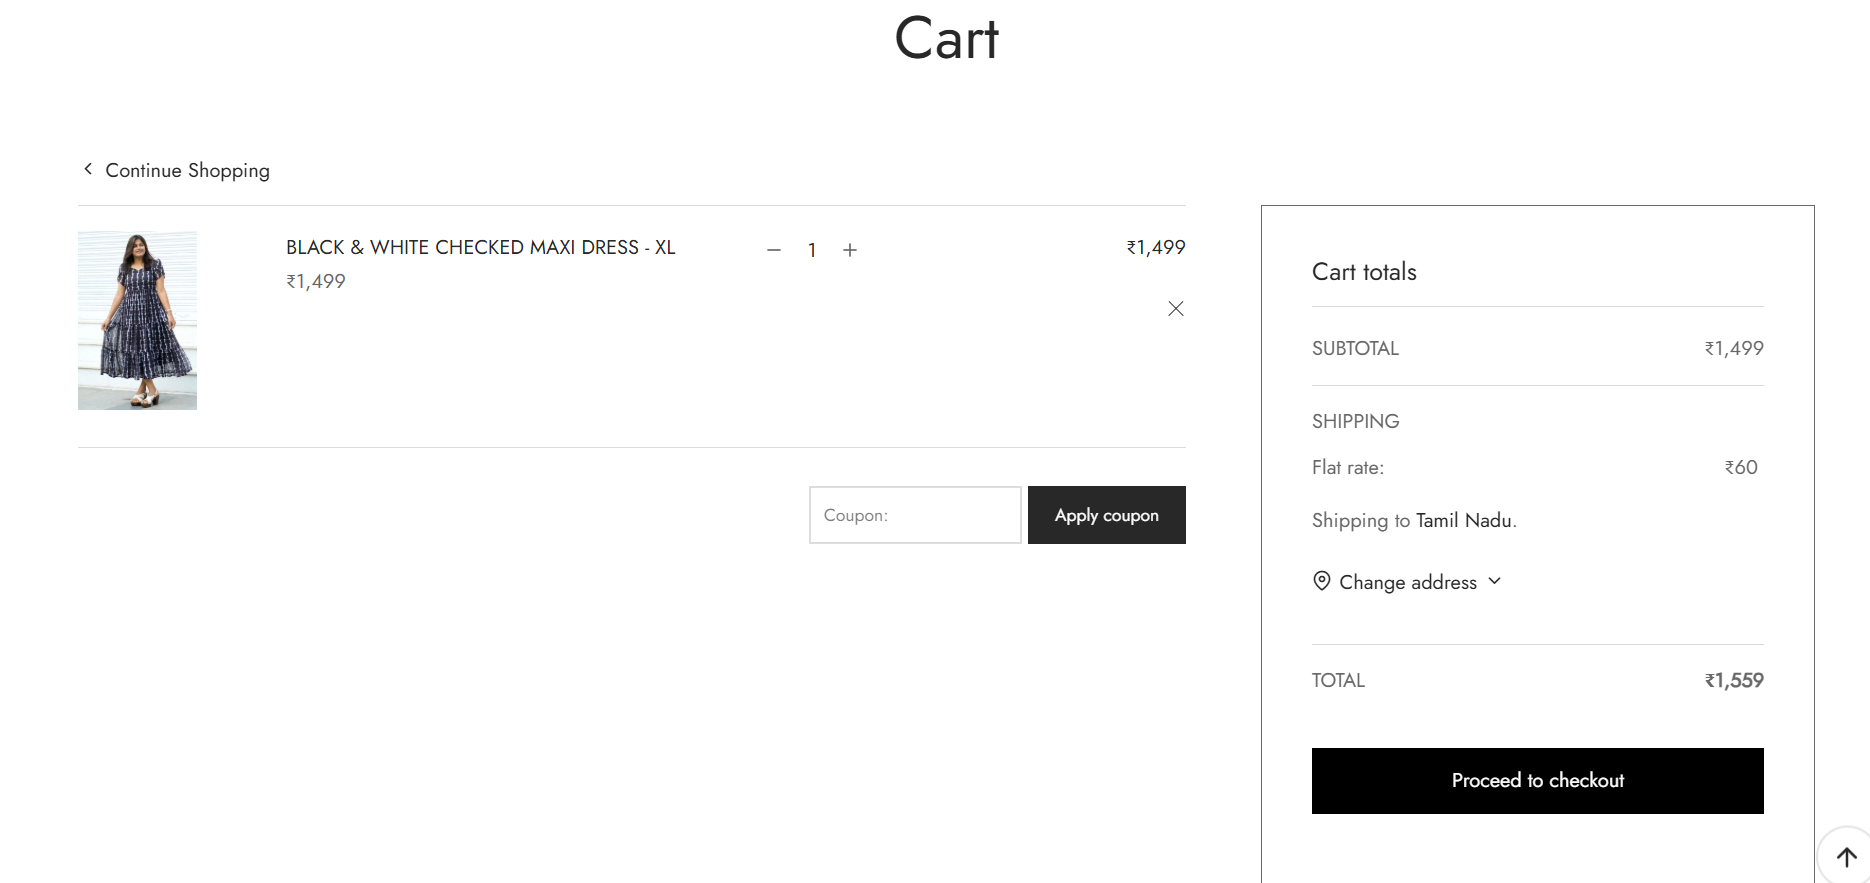Open Black & White Checked Maxi Dress title
The width and height of the screenshot is (1870, 883).
point(480,247)
